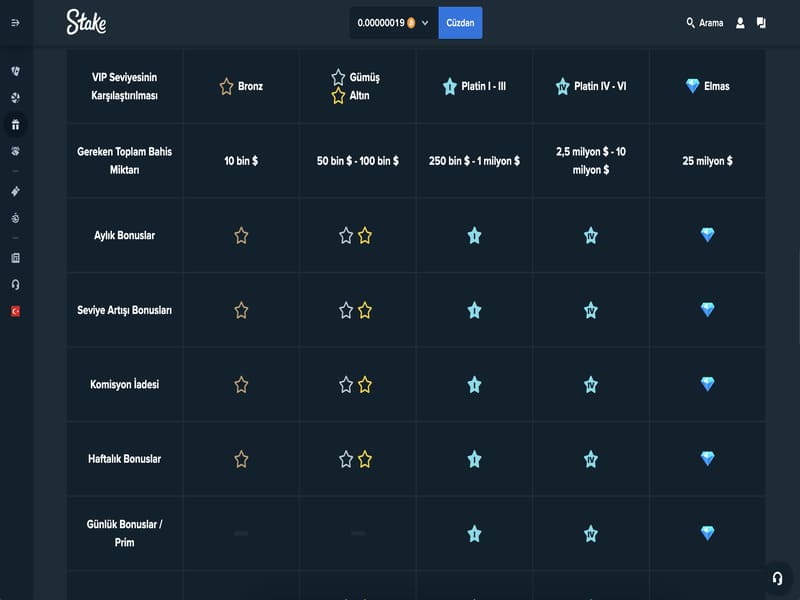Click the handshake icon in sidebar
Viewport: 800px width, 600px height.
(x=15, y=151)
